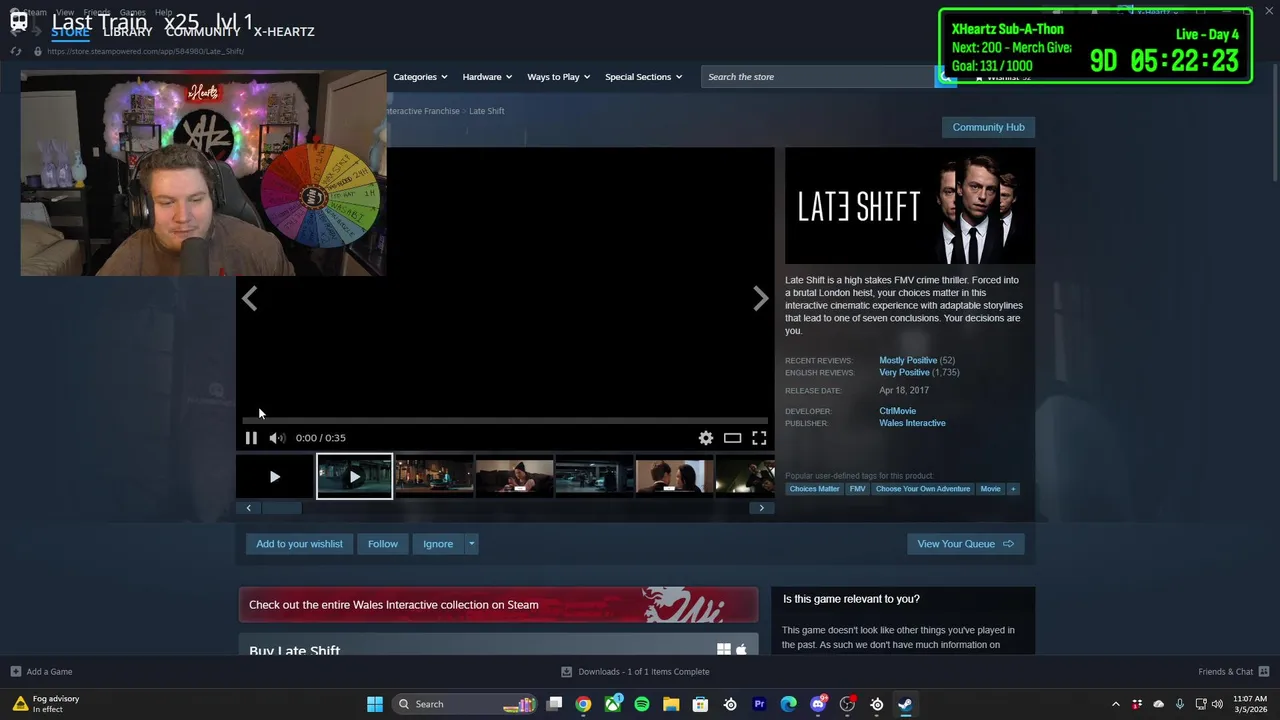Pause the trailer video
This screenshot has width=1280, height=720.
251,438
